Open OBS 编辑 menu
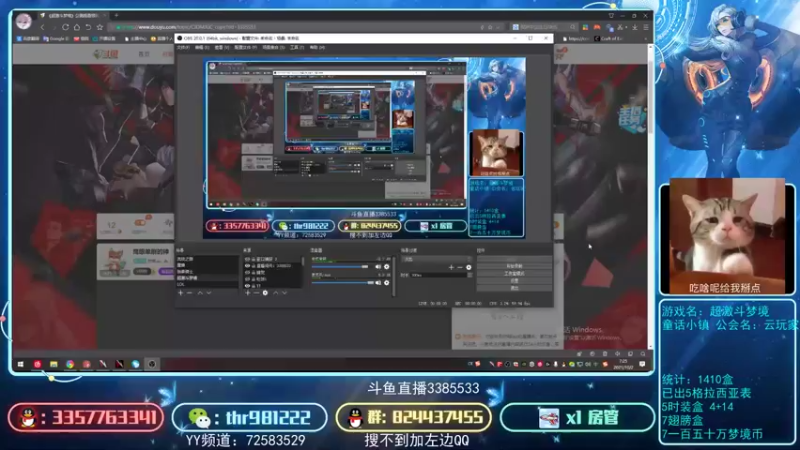This screenshot has height=450, width=800. (202, 47)
